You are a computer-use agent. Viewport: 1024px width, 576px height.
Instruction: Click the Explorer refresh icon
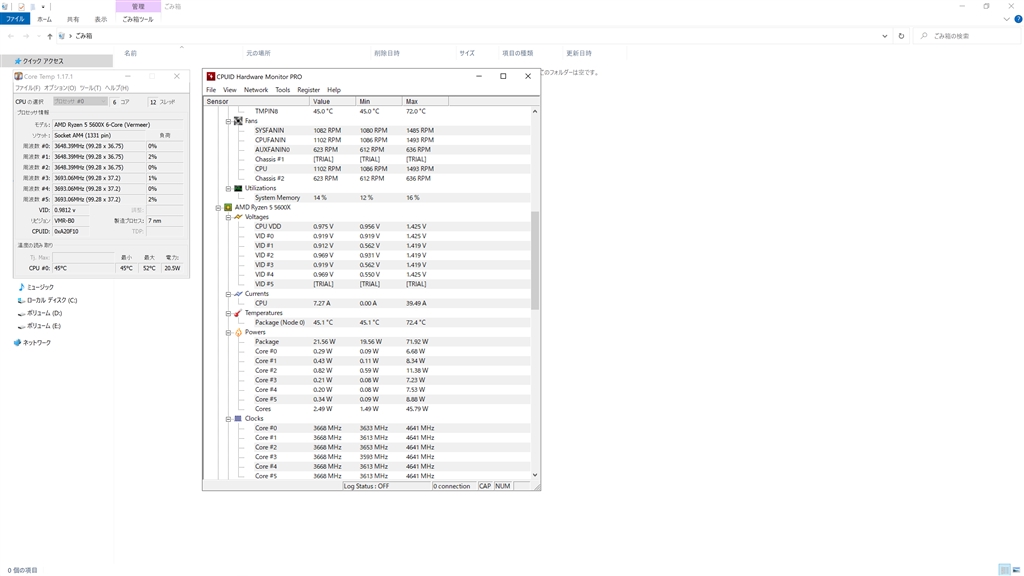901,36
